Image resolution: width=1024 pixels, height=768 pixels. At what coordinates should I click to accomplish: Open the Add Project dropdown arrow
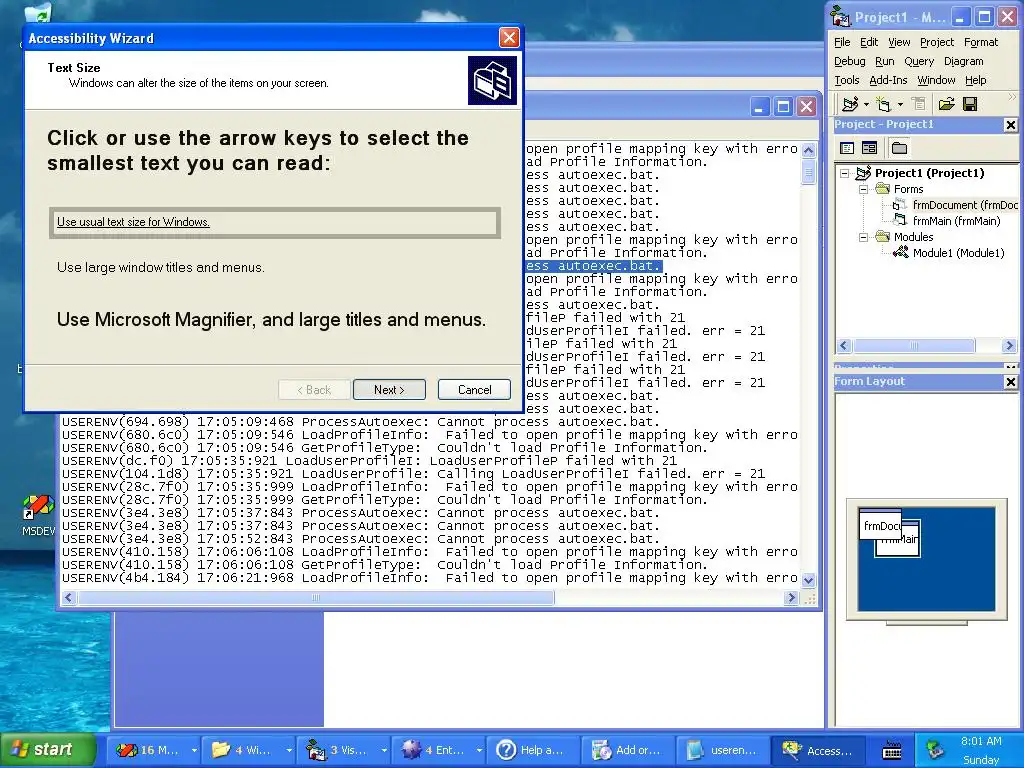[x=866, y=104]
